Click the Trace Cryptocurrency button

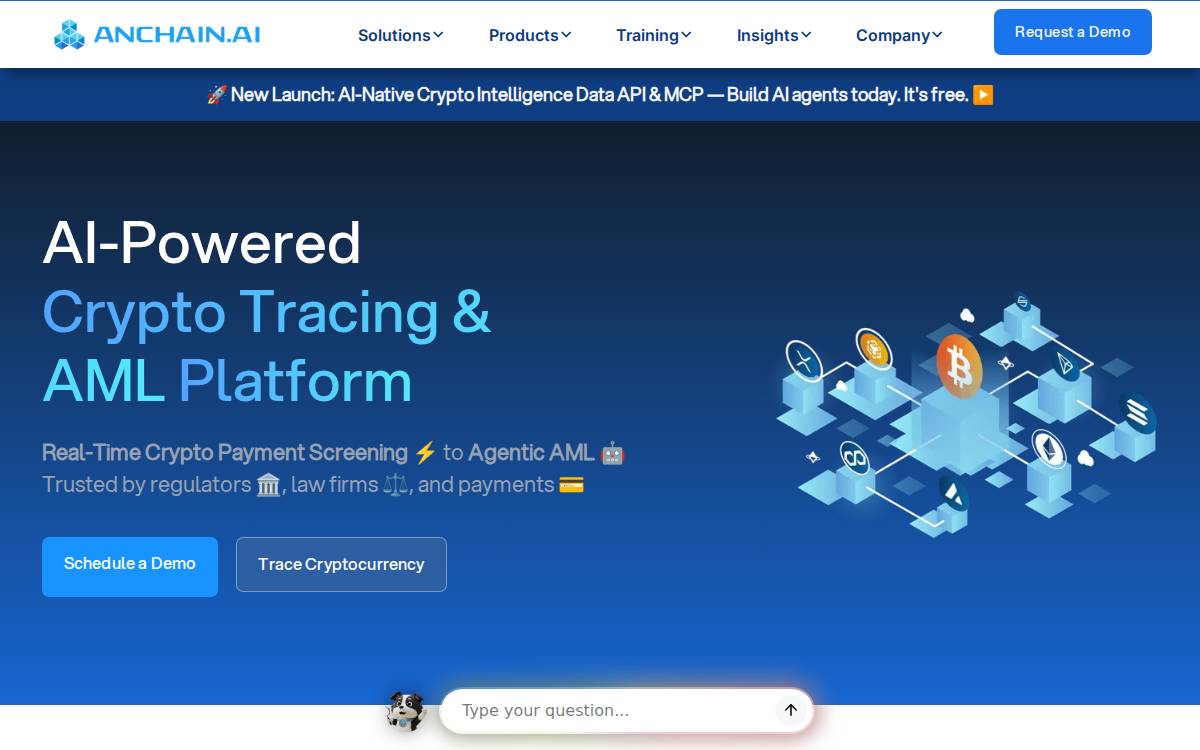click(341, 565)
